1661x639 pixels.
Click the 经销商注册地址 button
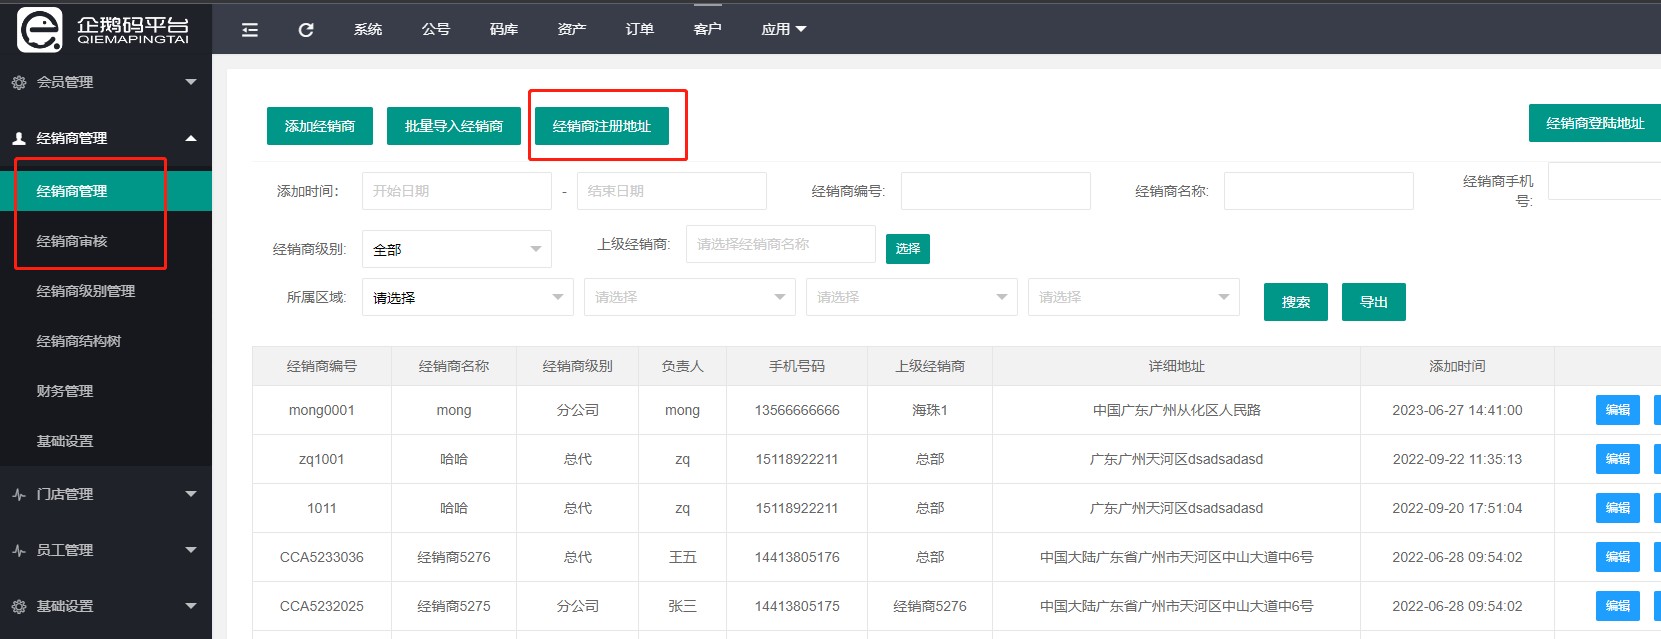(602, 126)
